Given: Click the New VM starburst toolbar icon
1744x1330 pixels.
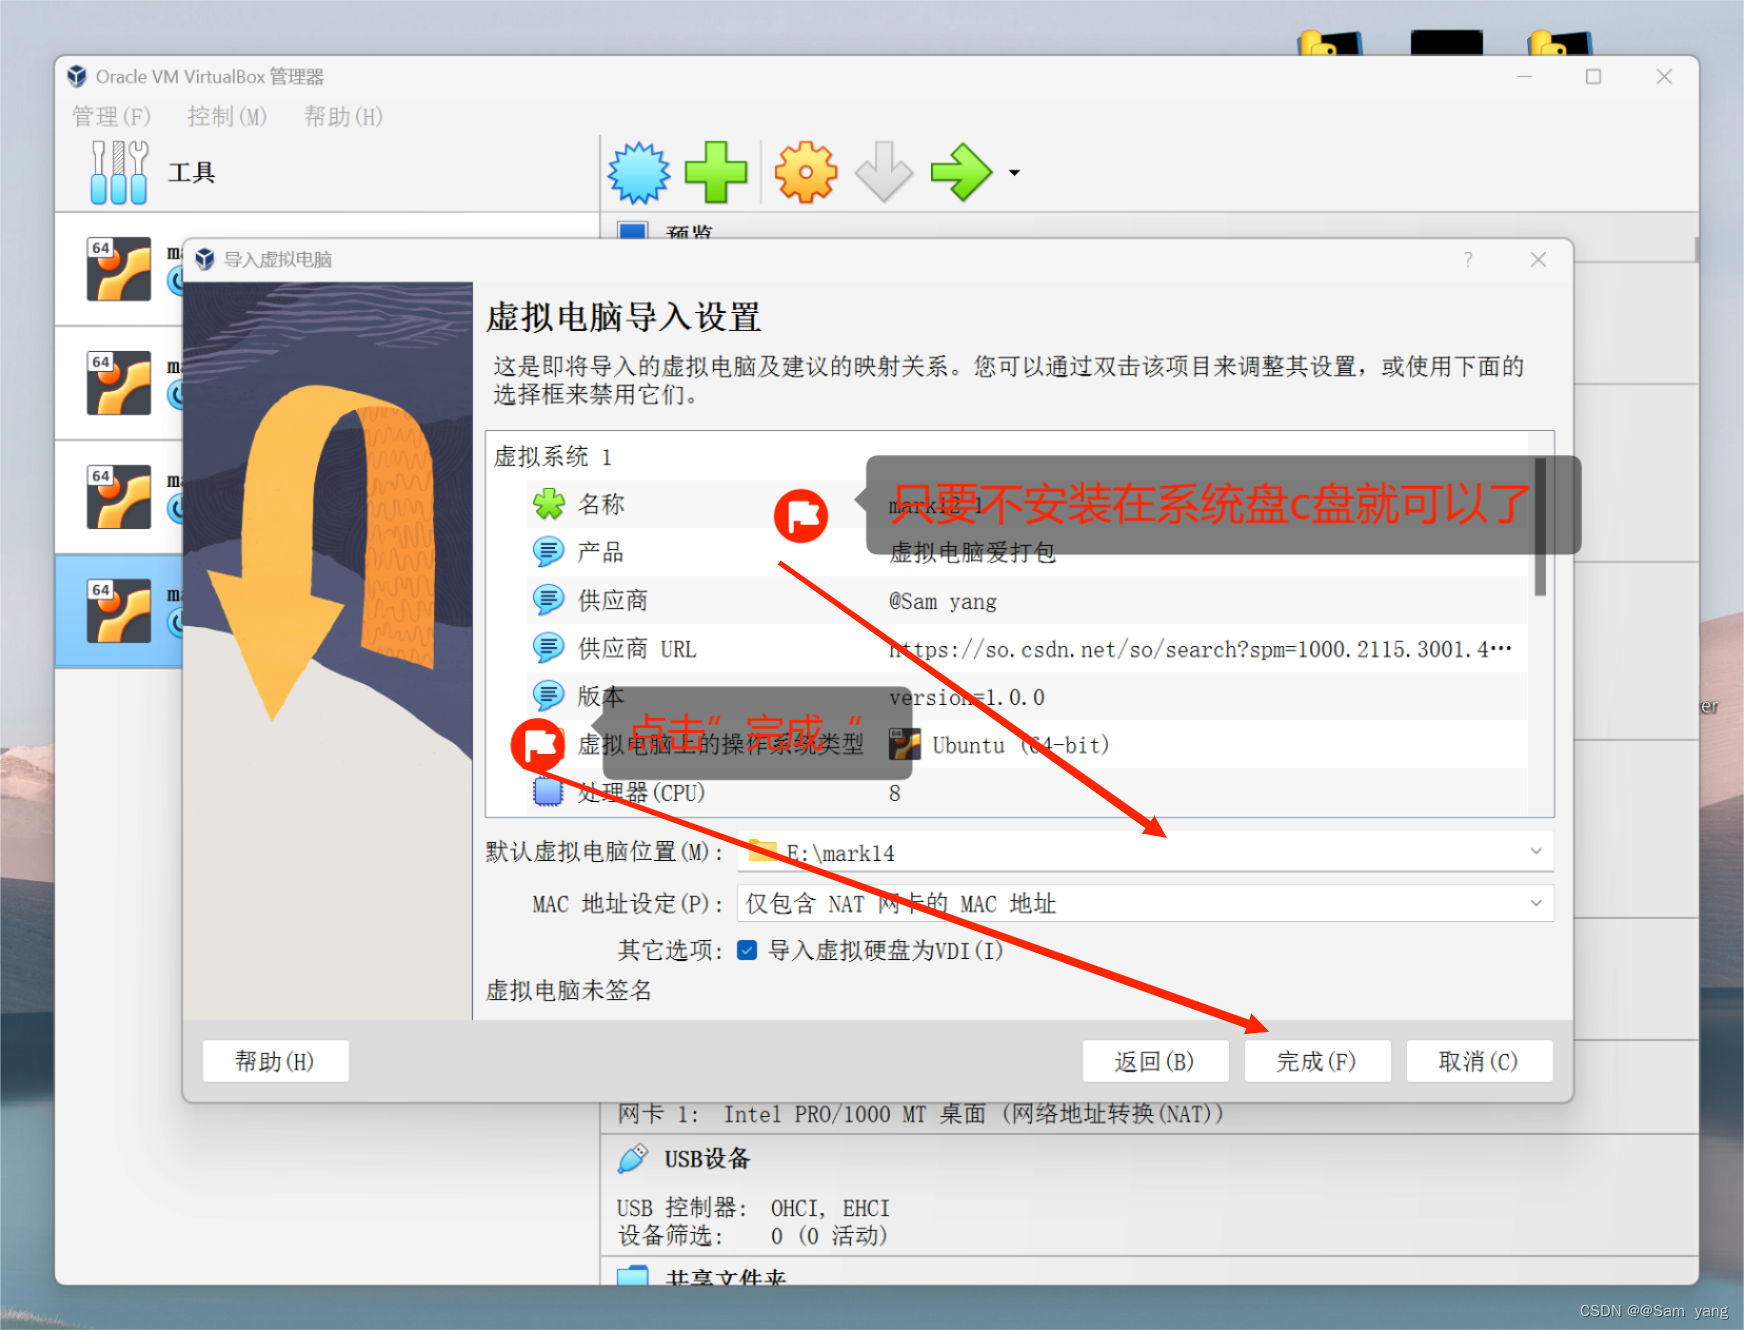Looking at the screenshot, I should 639,172.
